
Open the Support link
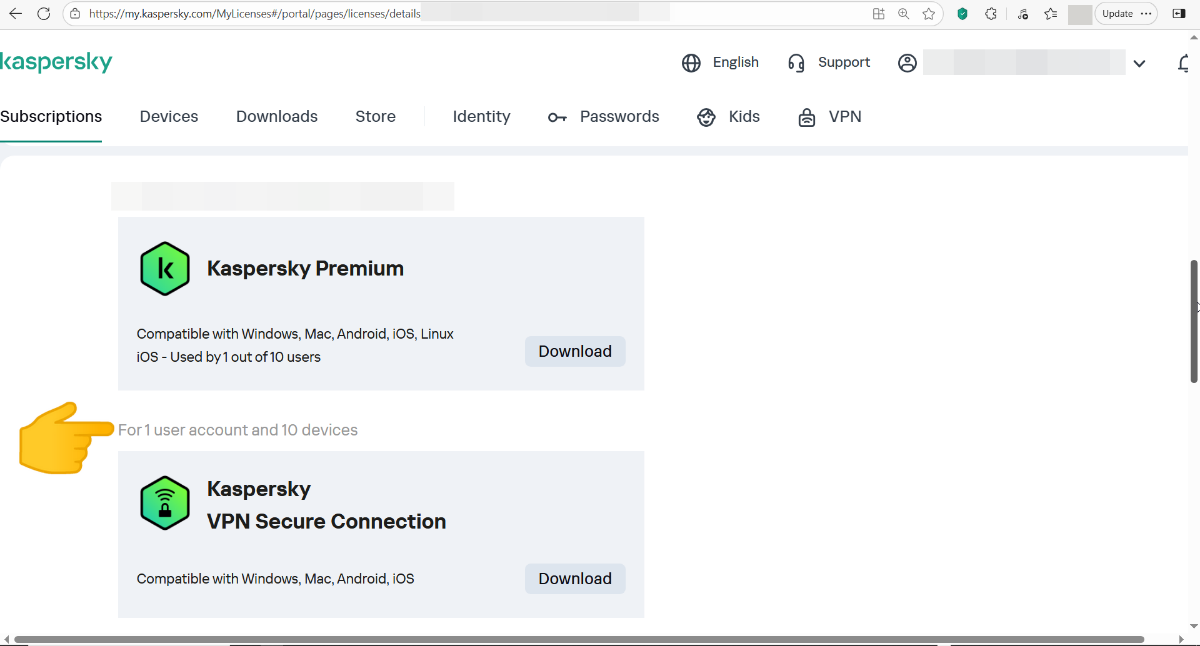pyautogui.click(x=829, y=63)
